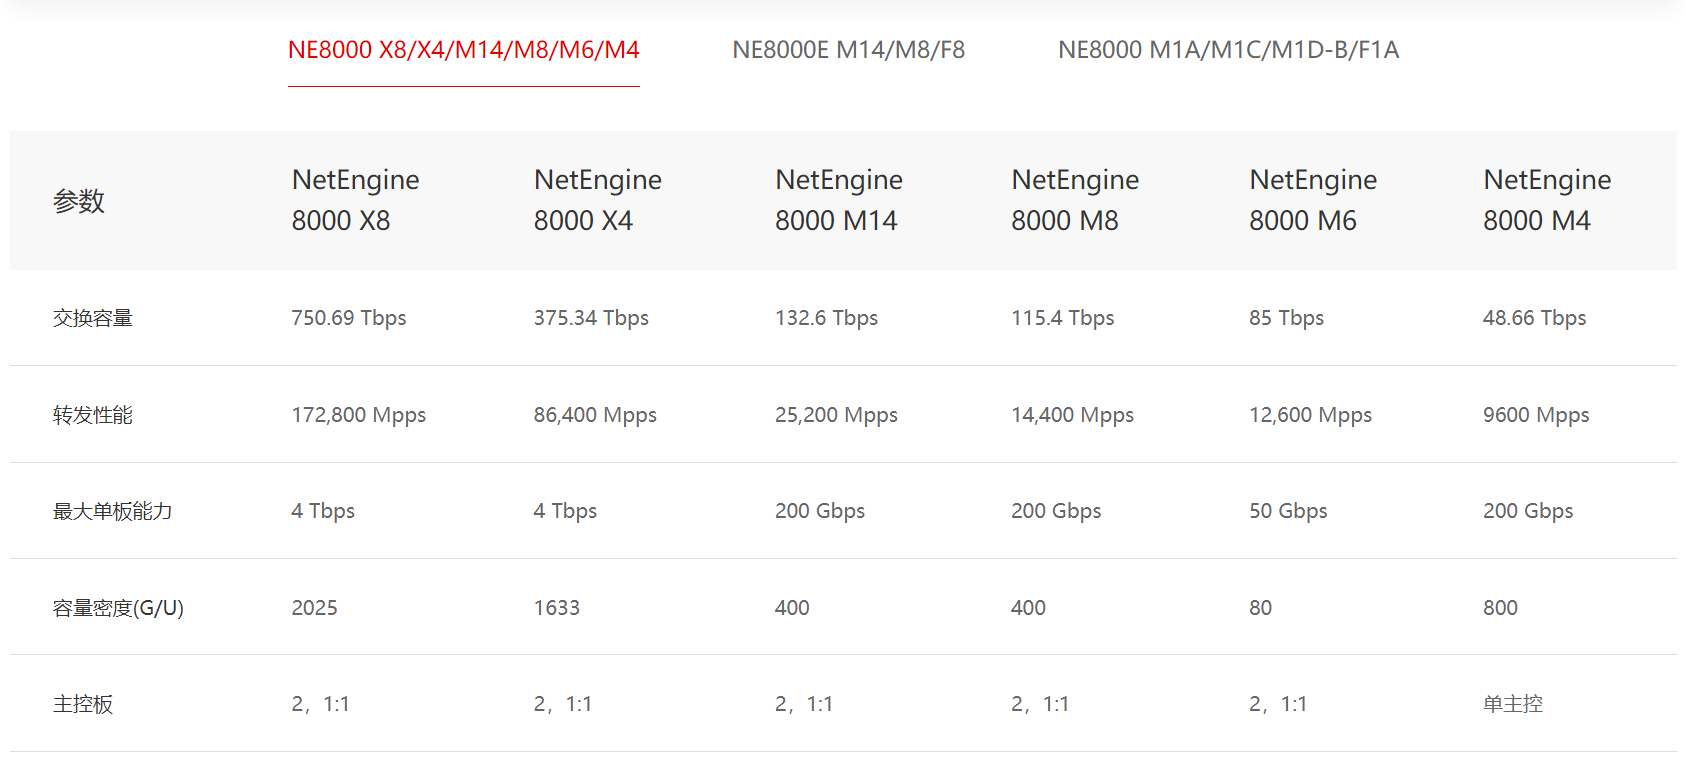The height and width of the screenshot is (767, 1686).
Task: Click the NetEngine 8000 X4 column header
Action: 597,200
